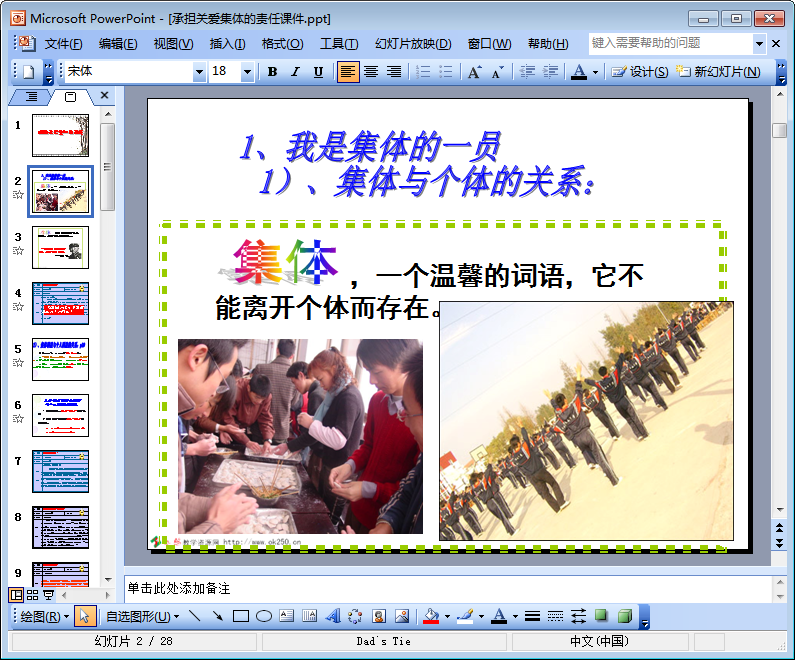Click the new document icon

click(28, 72)
